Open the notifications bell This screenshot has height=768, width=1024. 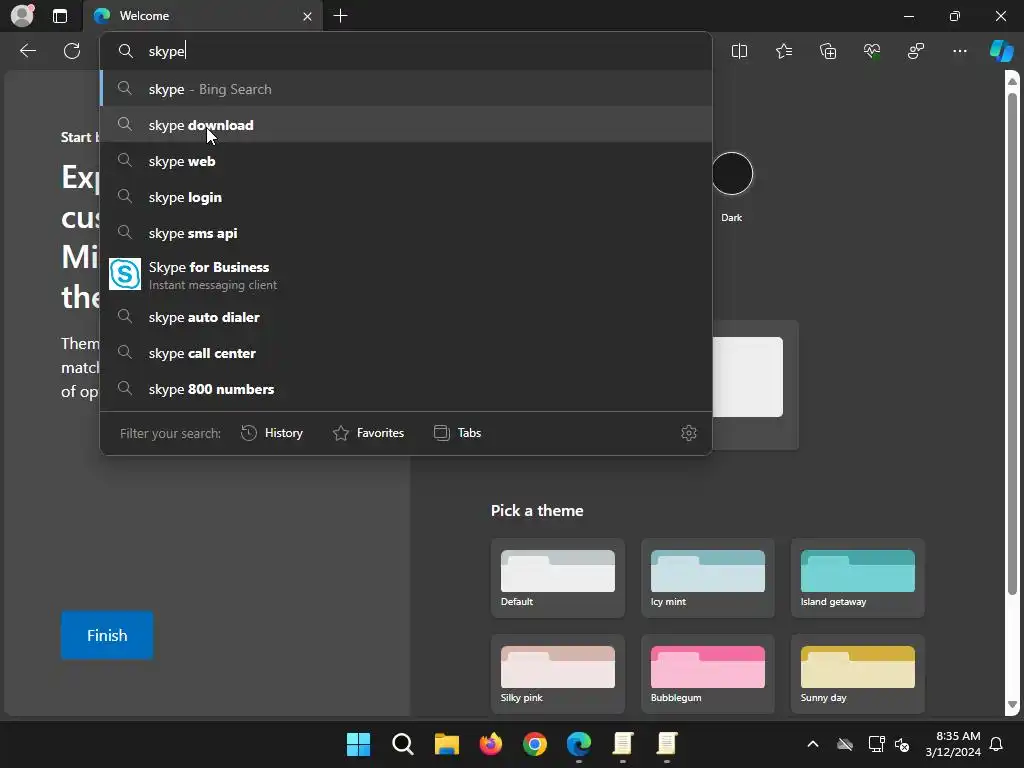click(997, 744)
